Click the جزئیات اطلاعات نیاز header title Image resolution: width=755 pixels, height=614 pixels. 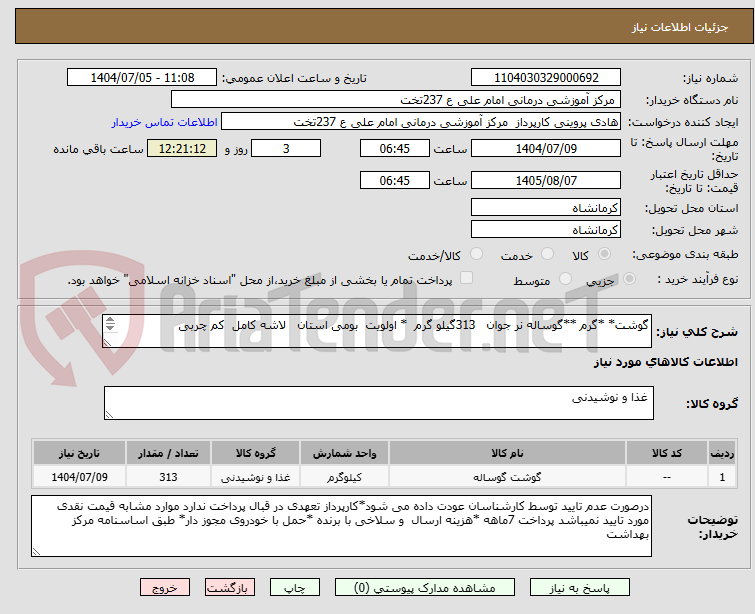[x=679, y=27]
